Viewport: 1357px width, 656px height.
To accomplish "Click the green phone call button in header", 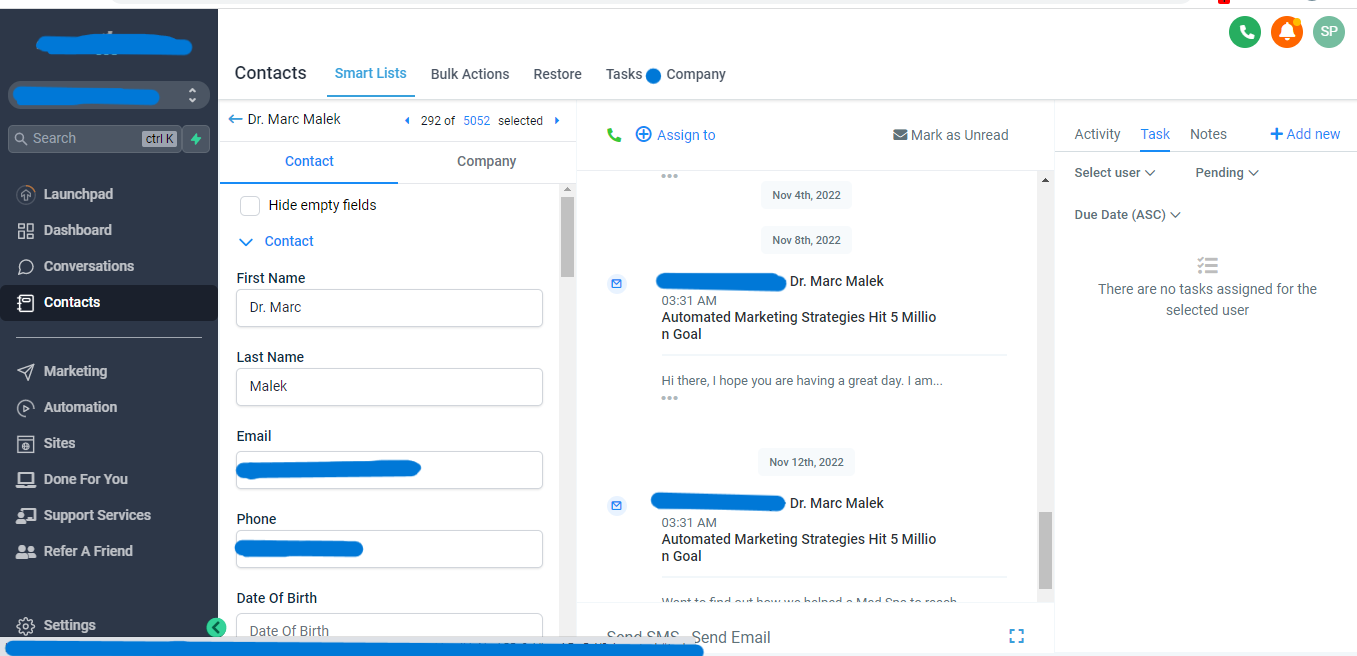I will pyautogui.click(x=1244, y=32).
